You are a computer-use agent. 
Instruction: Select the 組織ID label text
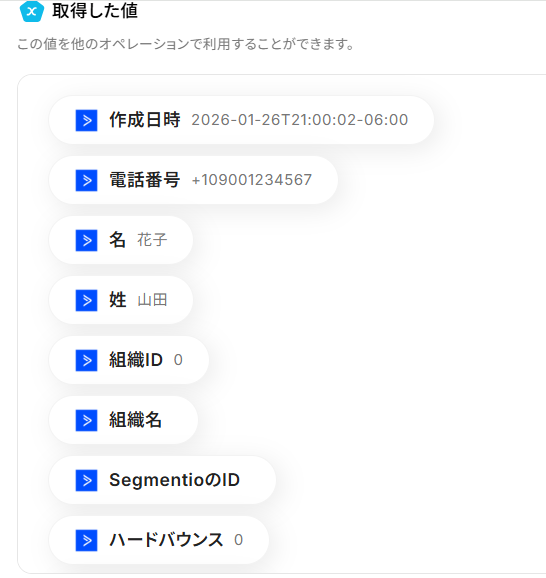(x=136, y=360)
